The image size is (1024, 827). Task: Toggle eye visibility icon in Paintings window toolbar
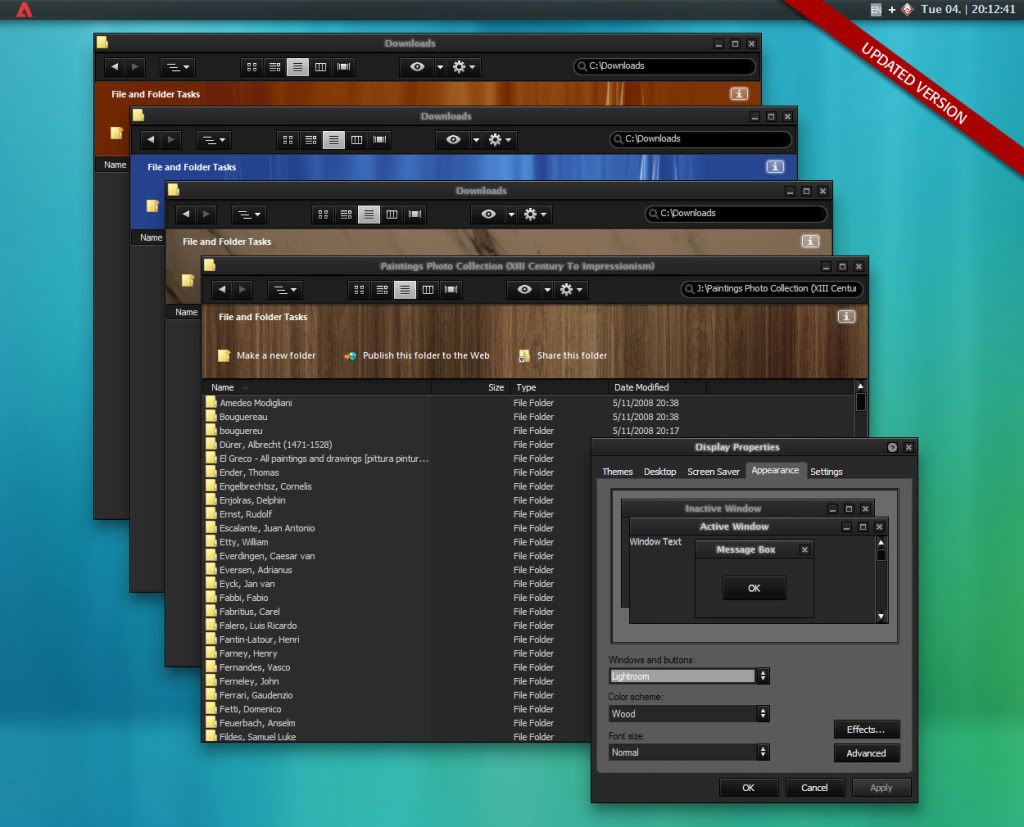pyautogui.click(x=524, y=290)
